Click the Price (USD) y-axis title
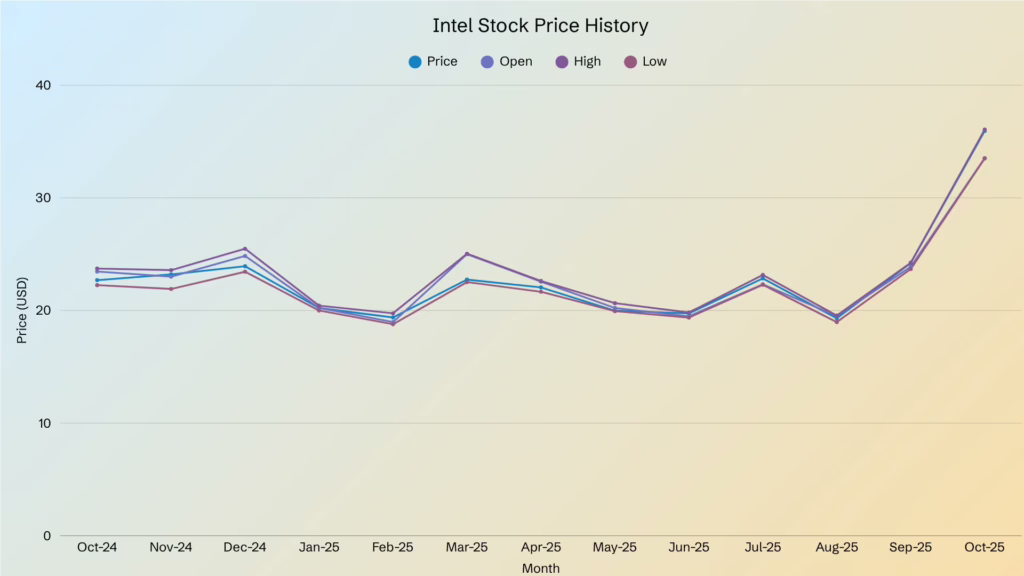The width and height of the screenshot is (1024, 576). click(x=22, y=310)
